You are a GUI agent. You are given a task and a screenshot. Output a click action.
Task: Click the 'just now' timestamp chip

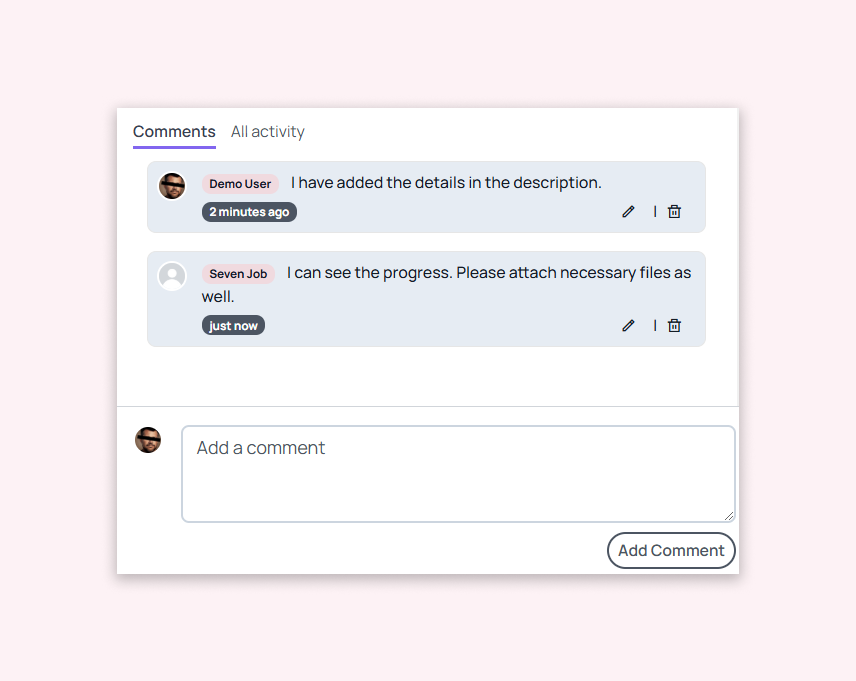(233, 325)
